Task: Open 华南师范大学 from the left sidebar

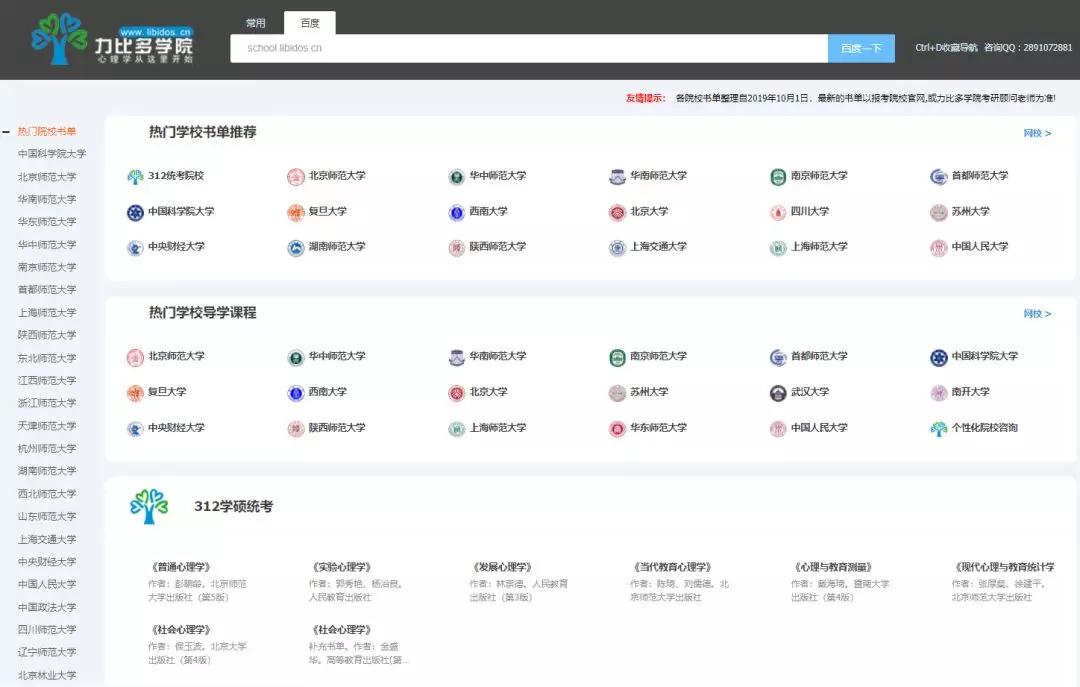Action: tap(44, 198)
